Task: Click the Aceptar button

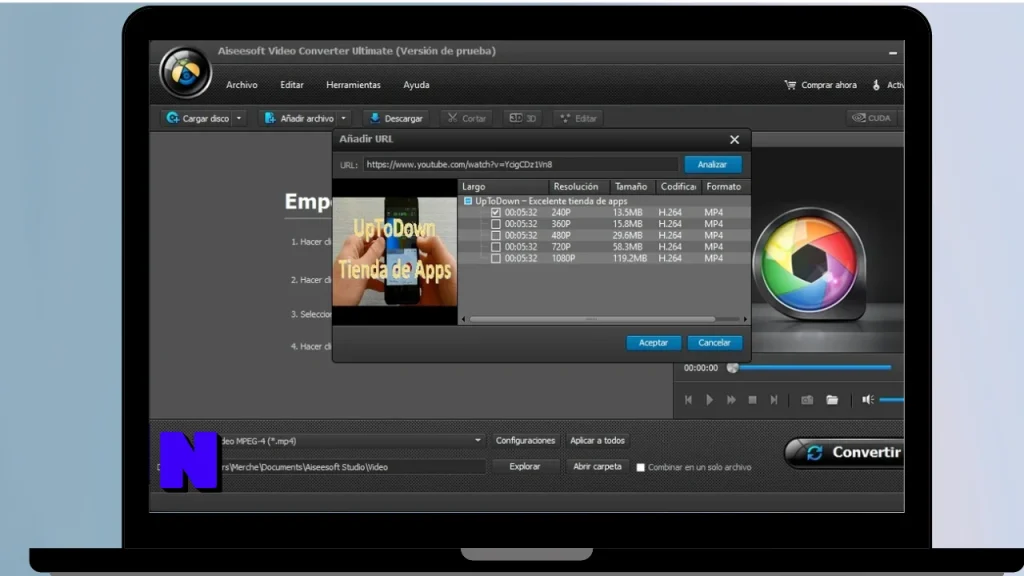Action: tap(653, 343)
